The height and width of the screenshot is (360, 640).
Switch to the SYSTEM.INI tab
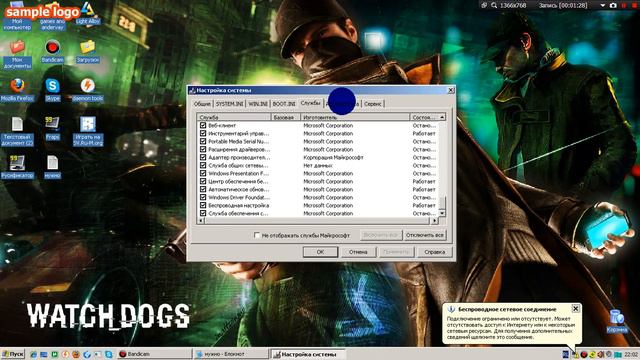click(229, 104)
